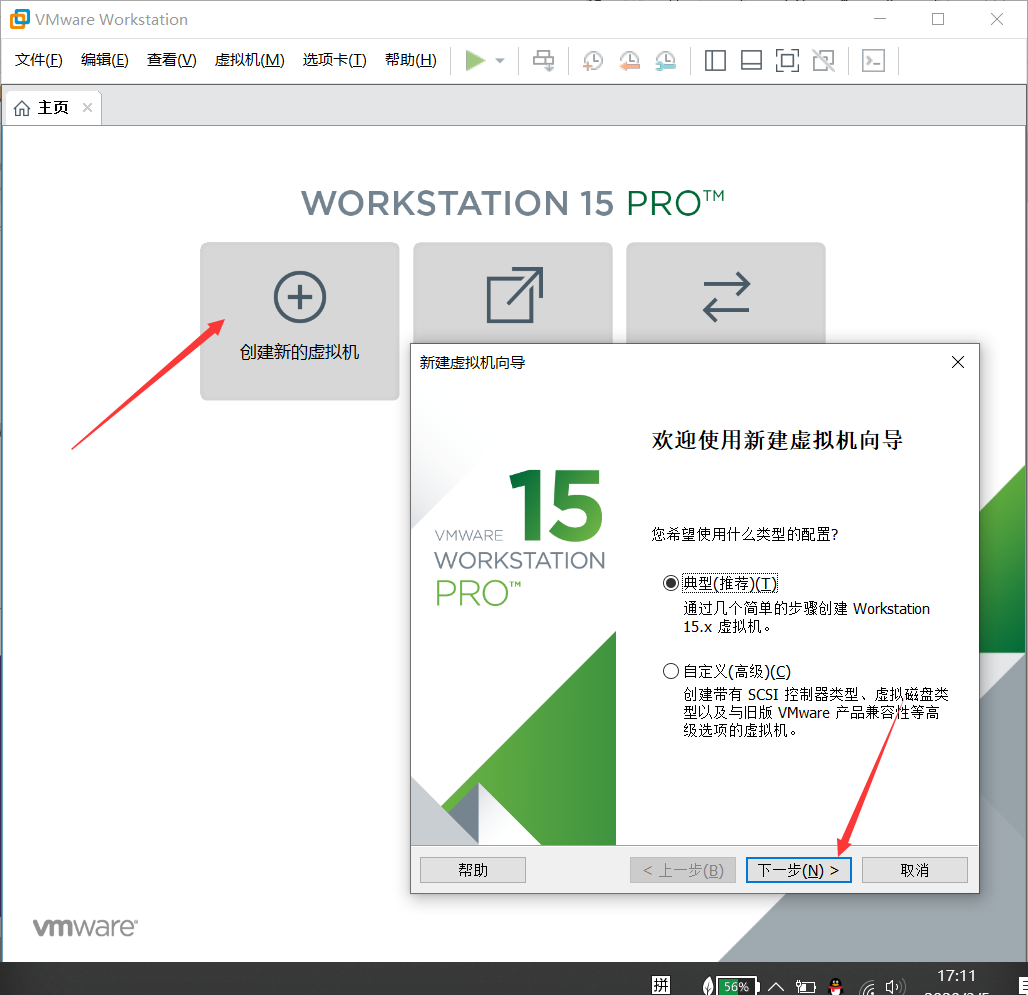The width and height of the screenshot is (1028, 995).
Task: Click the 56% battery tray indicator
Action: pyautogui.click(x=738, y=986)
